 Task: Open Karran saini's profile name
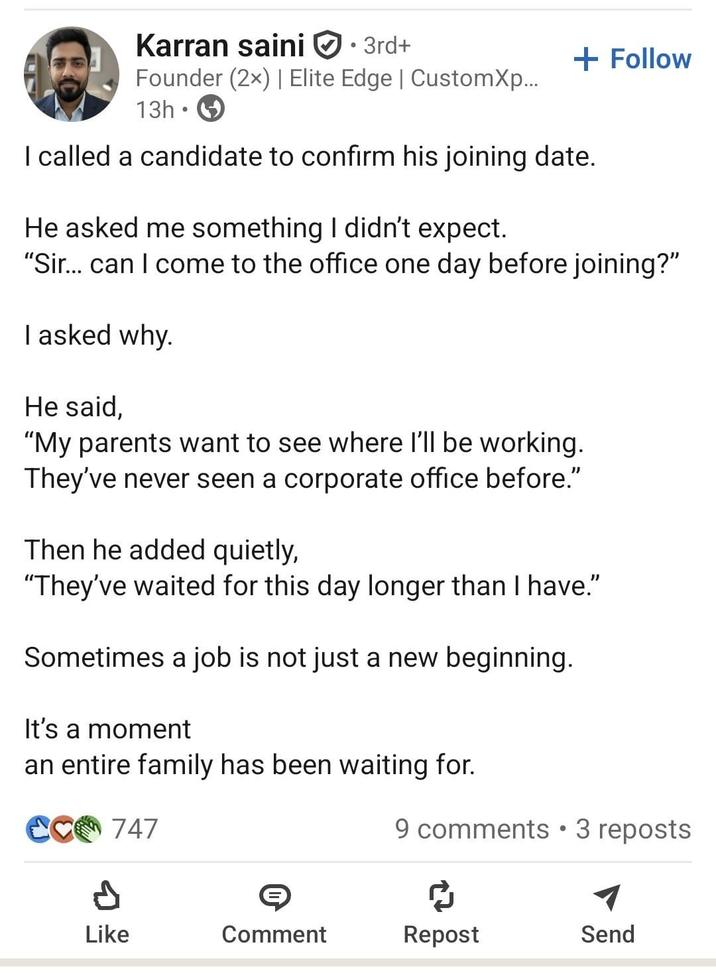click(x=221, y=45)
